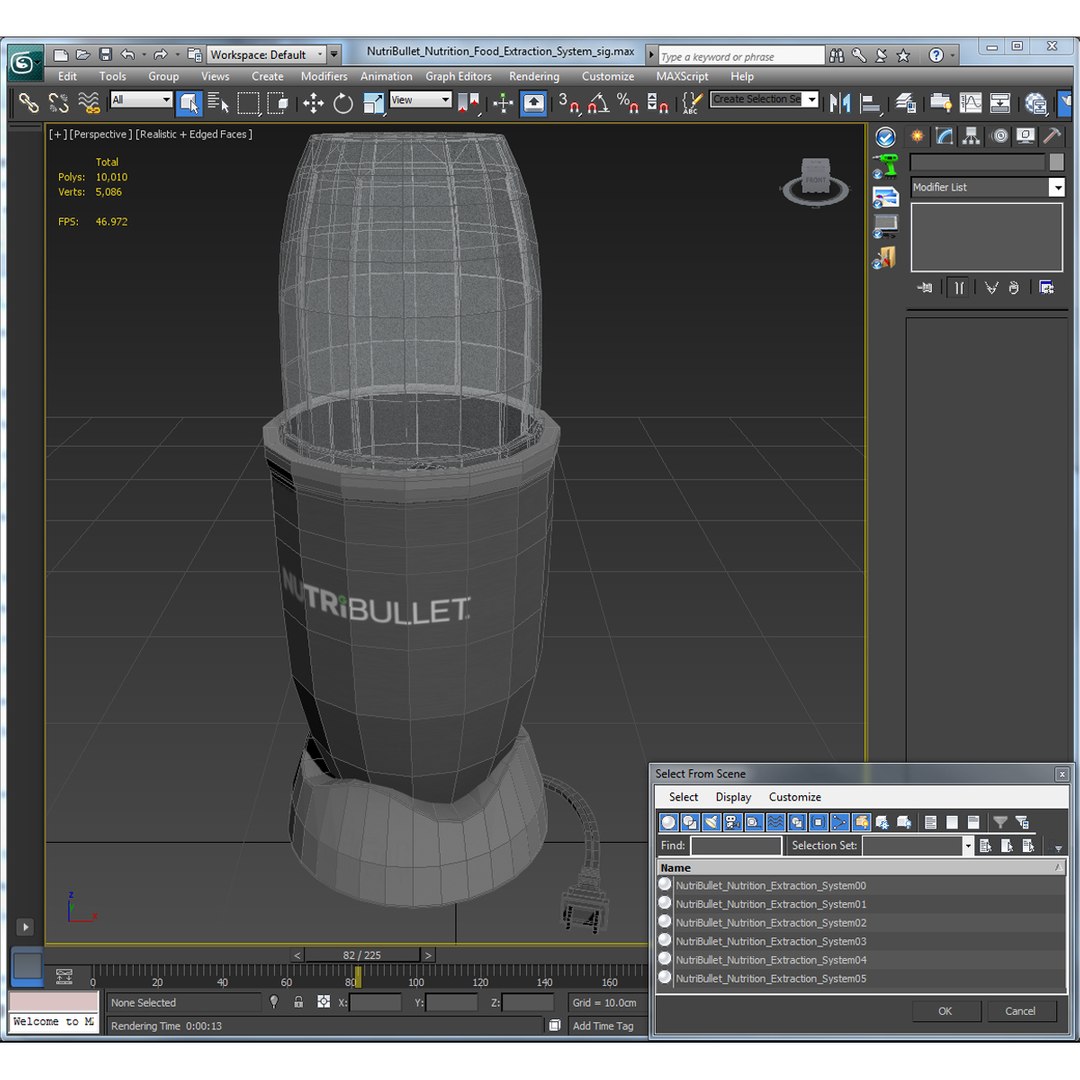
Task: Open the Select by Name tool
Action: (218, 103)
